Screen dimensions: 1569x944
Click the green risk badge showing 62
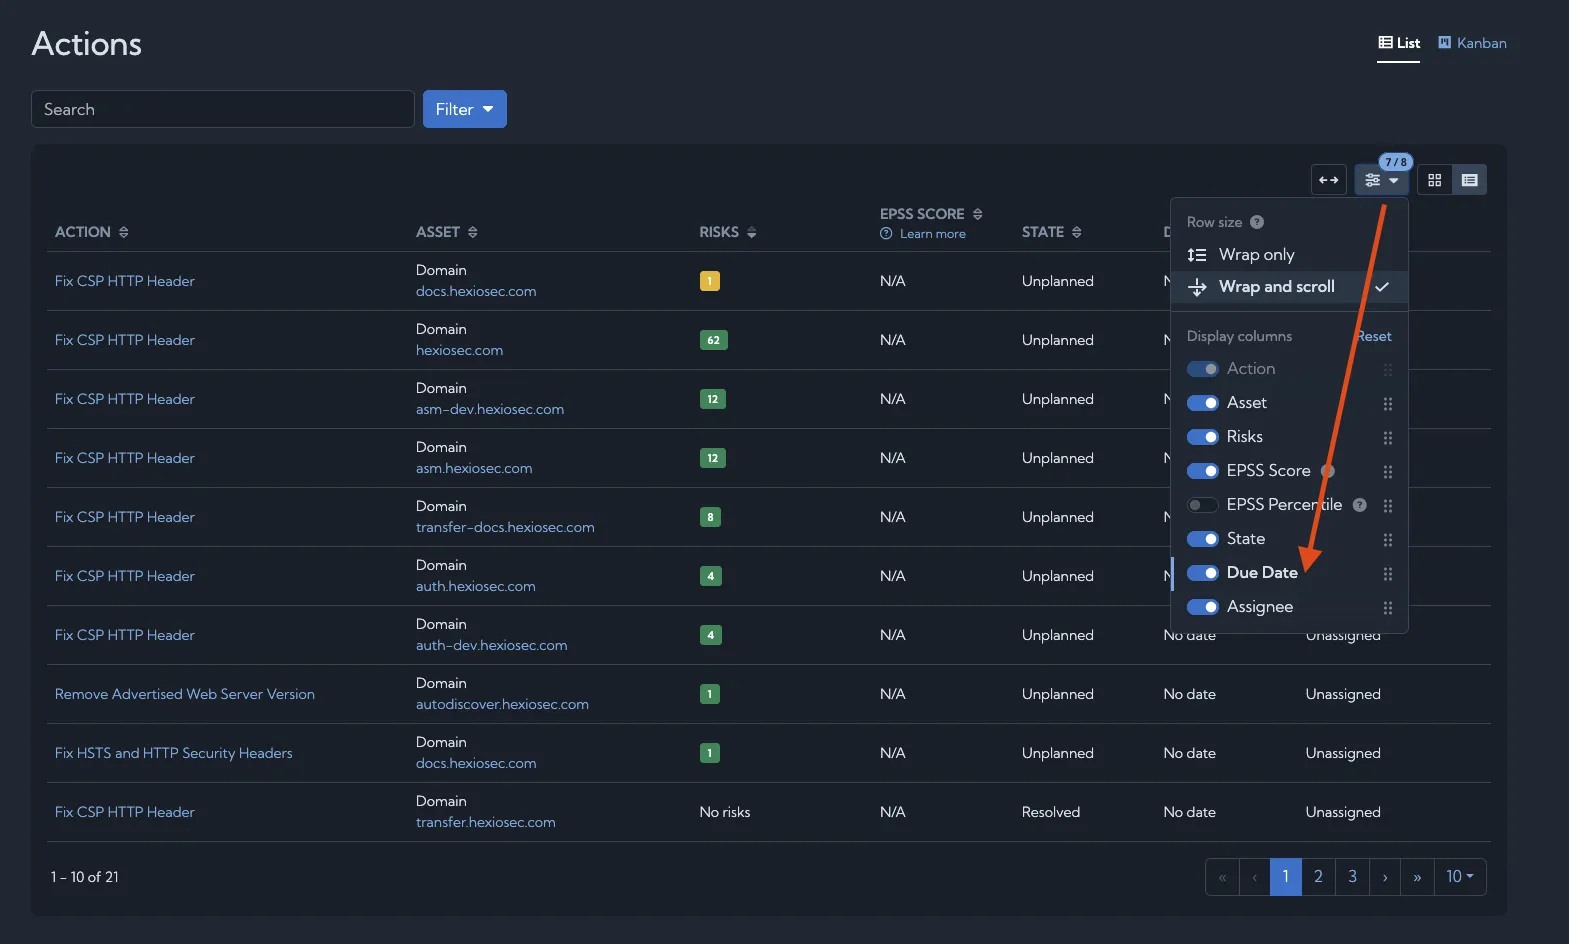(714, 340)
